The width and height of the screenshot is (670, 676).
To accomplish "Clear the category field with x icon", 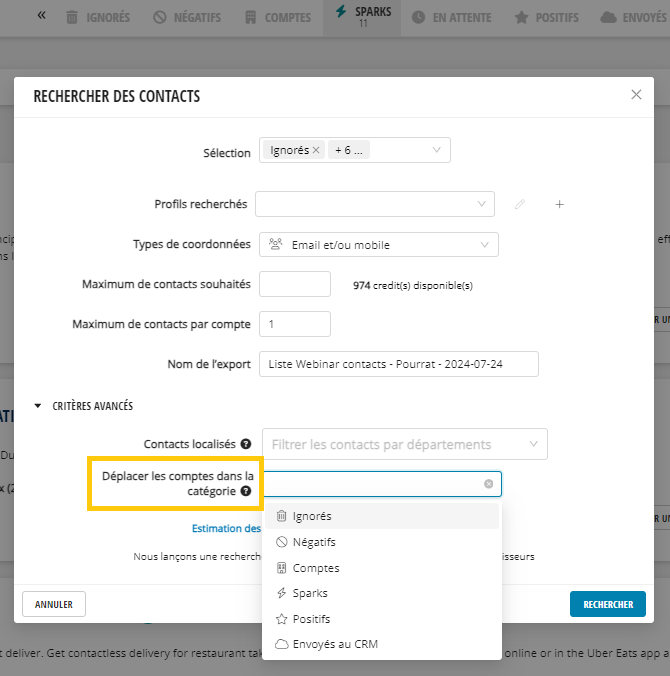I will point(488,484).
